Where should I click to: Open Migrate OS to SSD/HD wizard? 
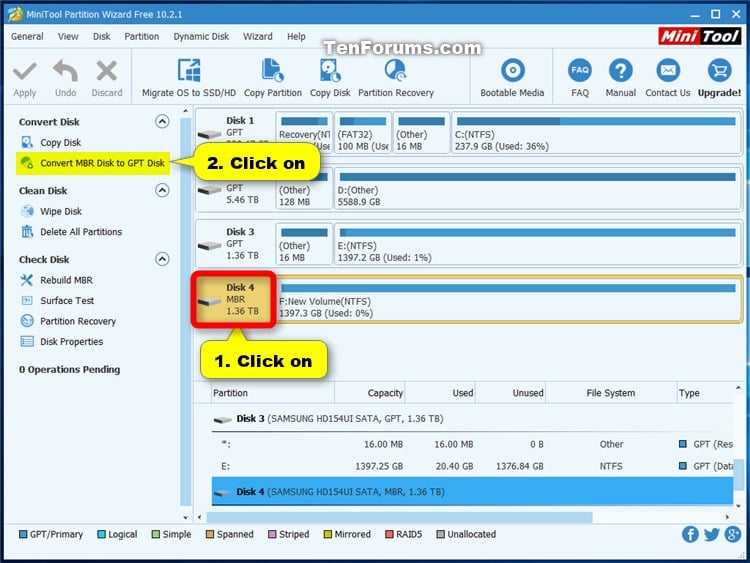(x=189, y=78)
